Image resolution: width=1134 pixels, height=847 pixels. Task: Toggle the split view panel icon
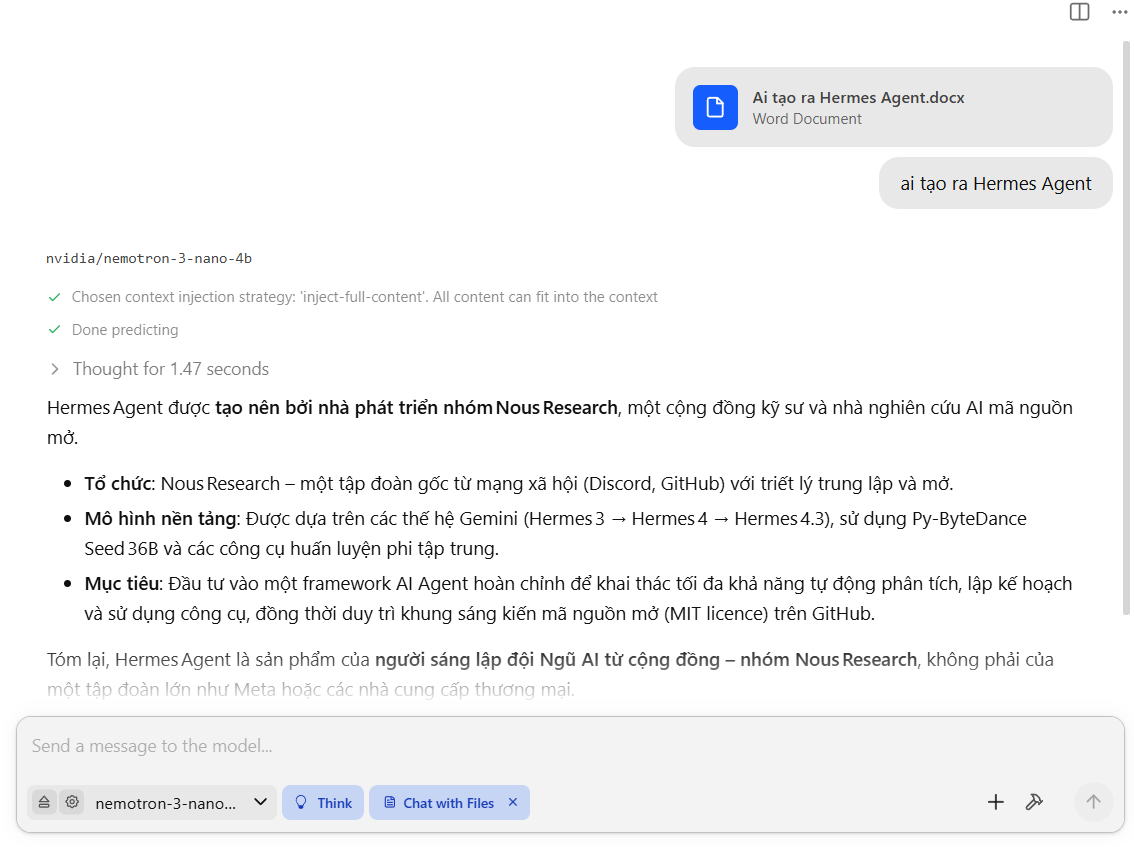click(x=1079, y=12)
